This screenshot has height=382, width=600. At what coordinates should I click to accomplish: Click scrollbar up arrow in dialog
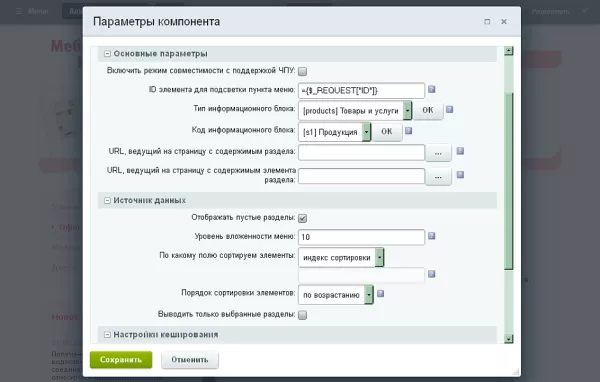(509, 51)
